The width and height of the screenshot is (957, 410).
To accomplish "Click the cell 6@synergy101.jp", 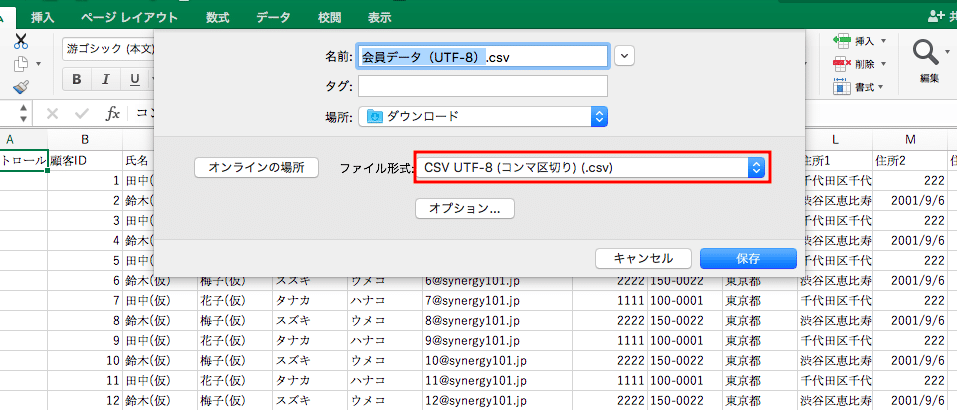I will 497,280.
